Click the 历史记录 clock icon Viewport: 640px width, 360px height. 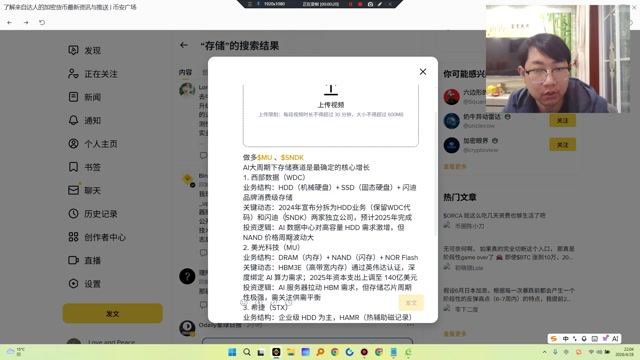73,213
